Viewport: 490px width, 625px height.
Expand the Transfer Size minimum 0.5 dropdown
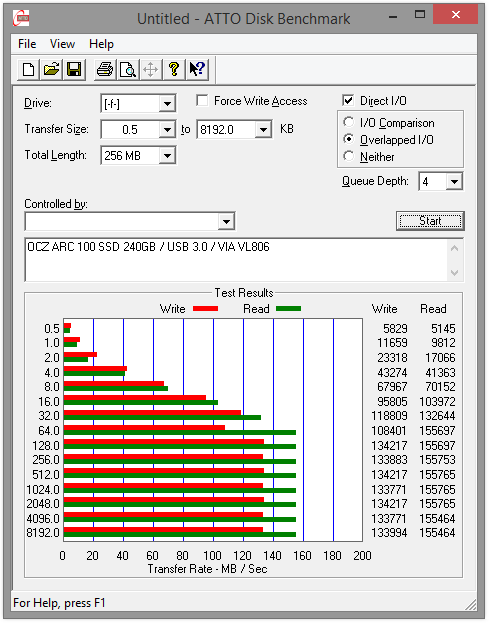[167, 130]
